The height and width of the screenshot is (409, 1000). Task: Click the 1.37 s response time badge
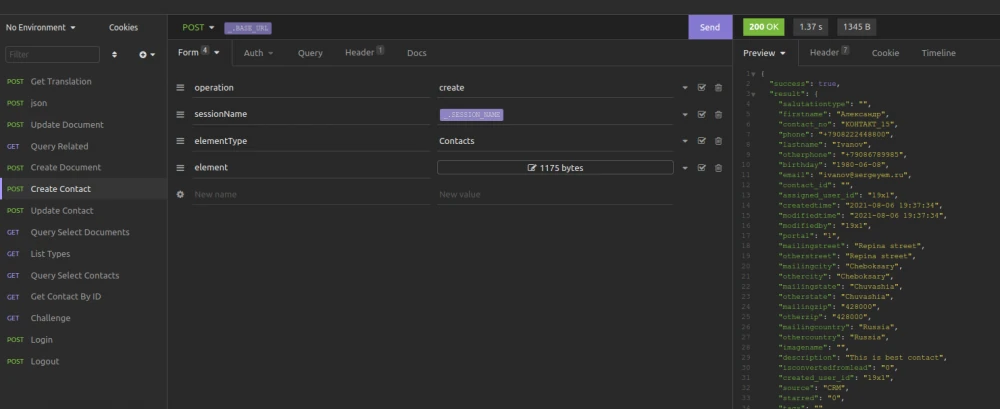[811, 27]
